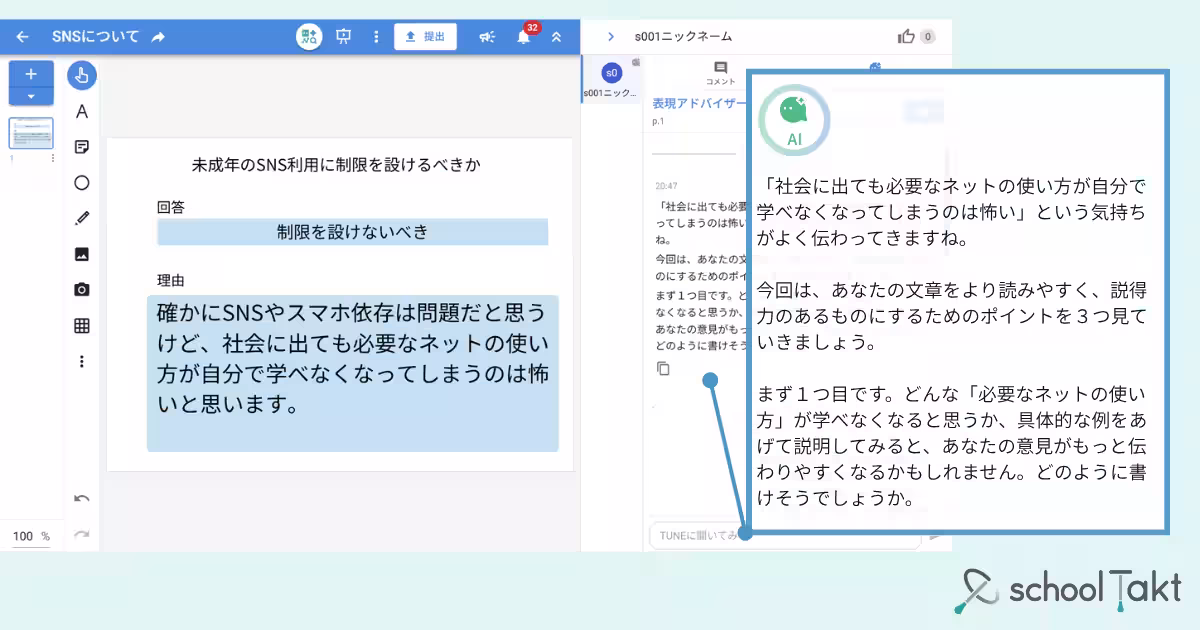Image resolution: width=1200 pixels, height=630 pixels.
Task: Expand the dropdown arrow under the plus button
Action: point(31,96)
